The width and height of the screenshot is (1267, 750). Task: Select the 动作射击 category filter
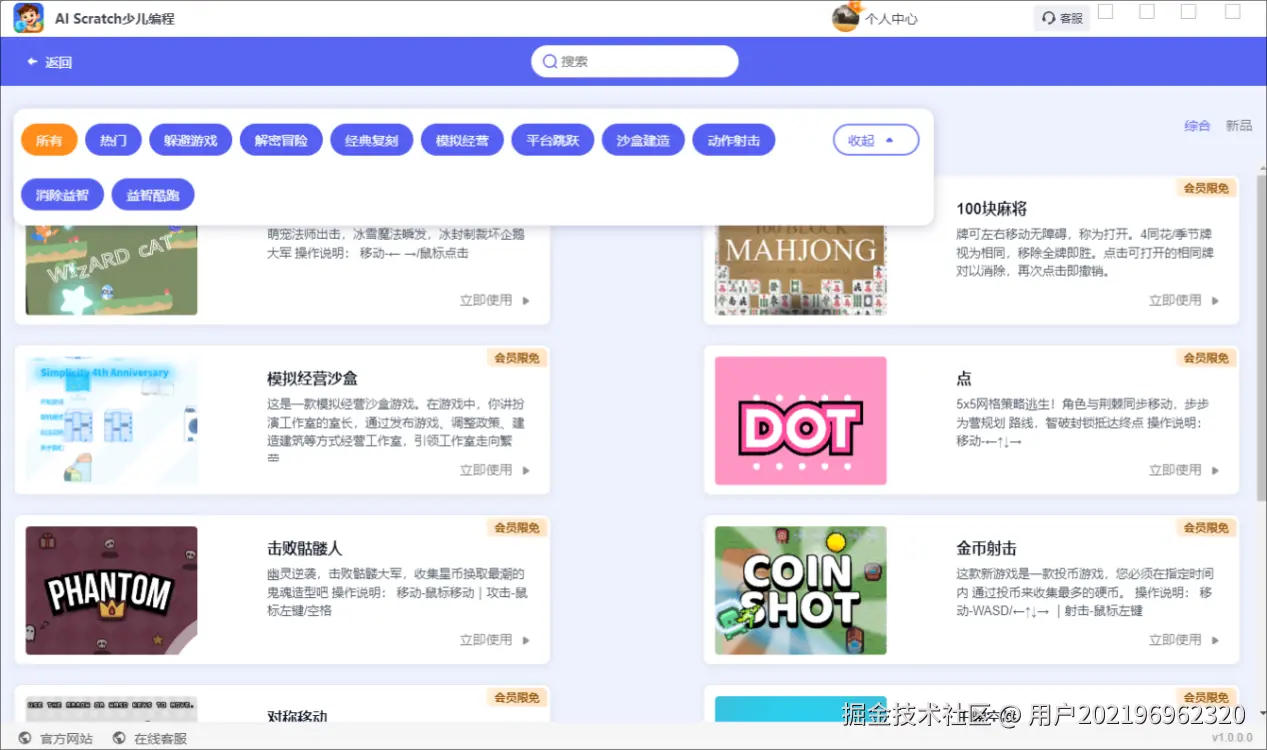(x=734, y=140)
